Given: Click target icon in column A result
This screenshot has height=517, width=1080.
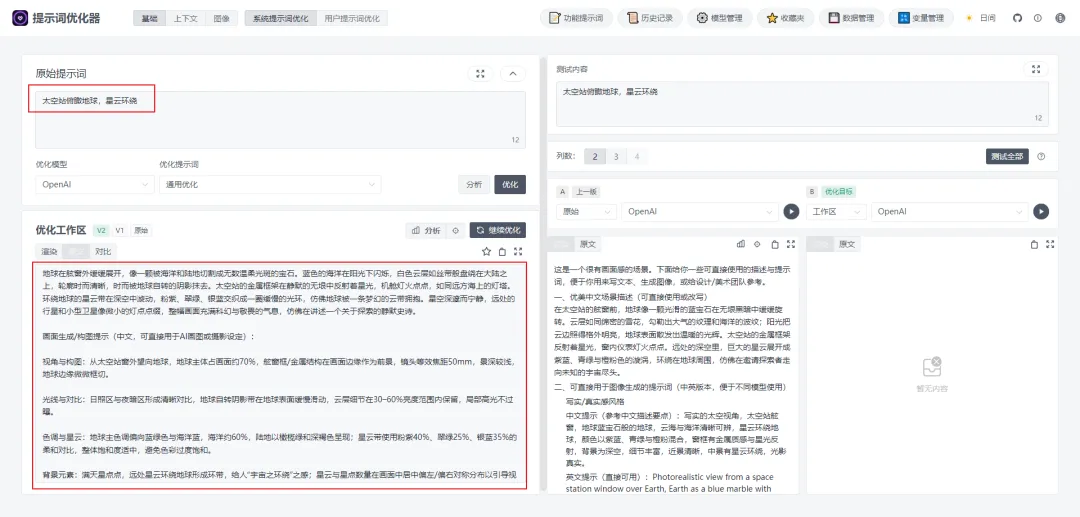Looking at the screenshot, I should click(758, 244).
